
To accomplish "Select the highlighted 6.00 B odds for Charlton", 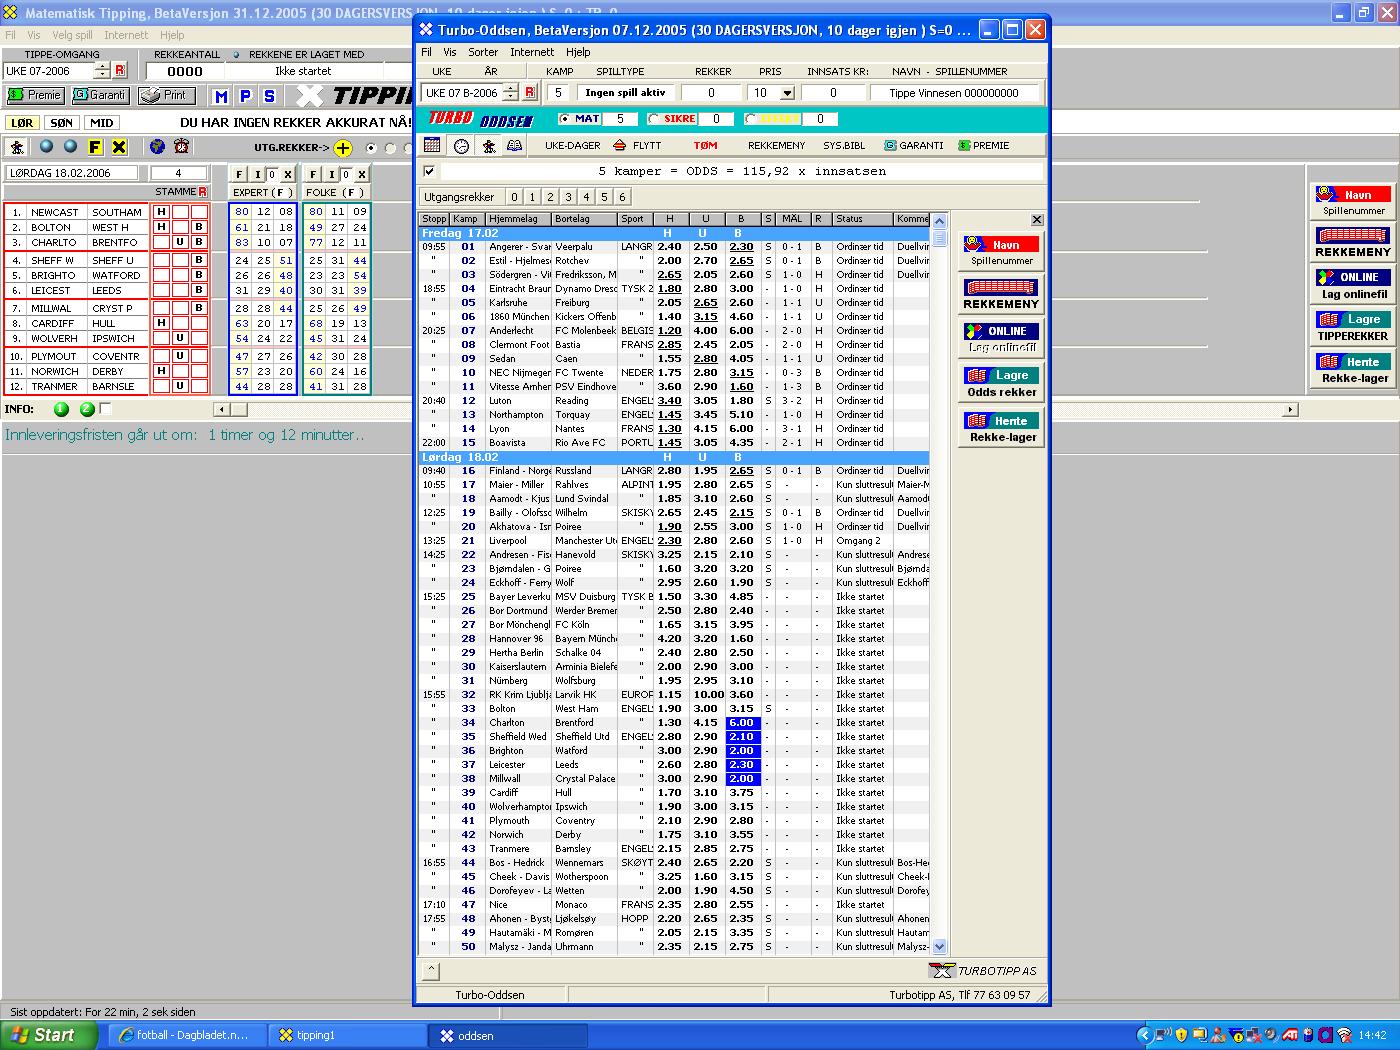I will point(741,722).
